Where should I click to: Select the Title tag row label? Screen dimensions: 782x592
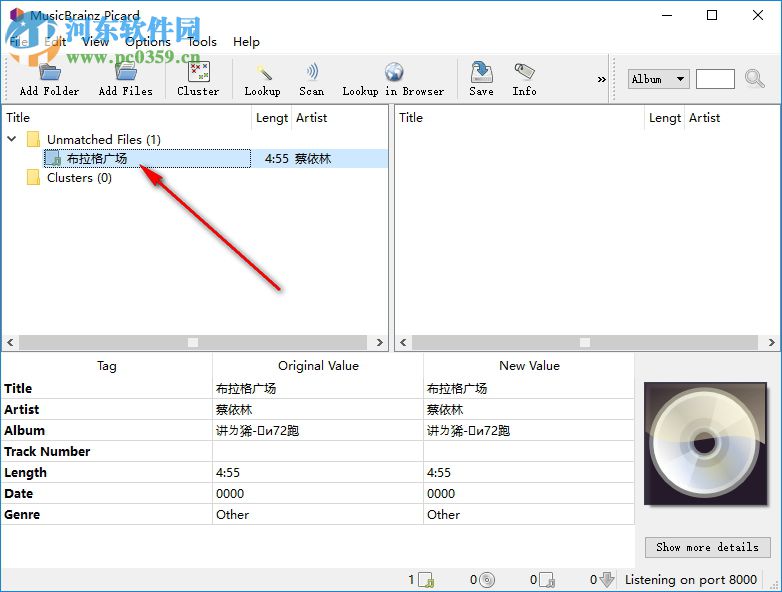(x=18, y=389)
